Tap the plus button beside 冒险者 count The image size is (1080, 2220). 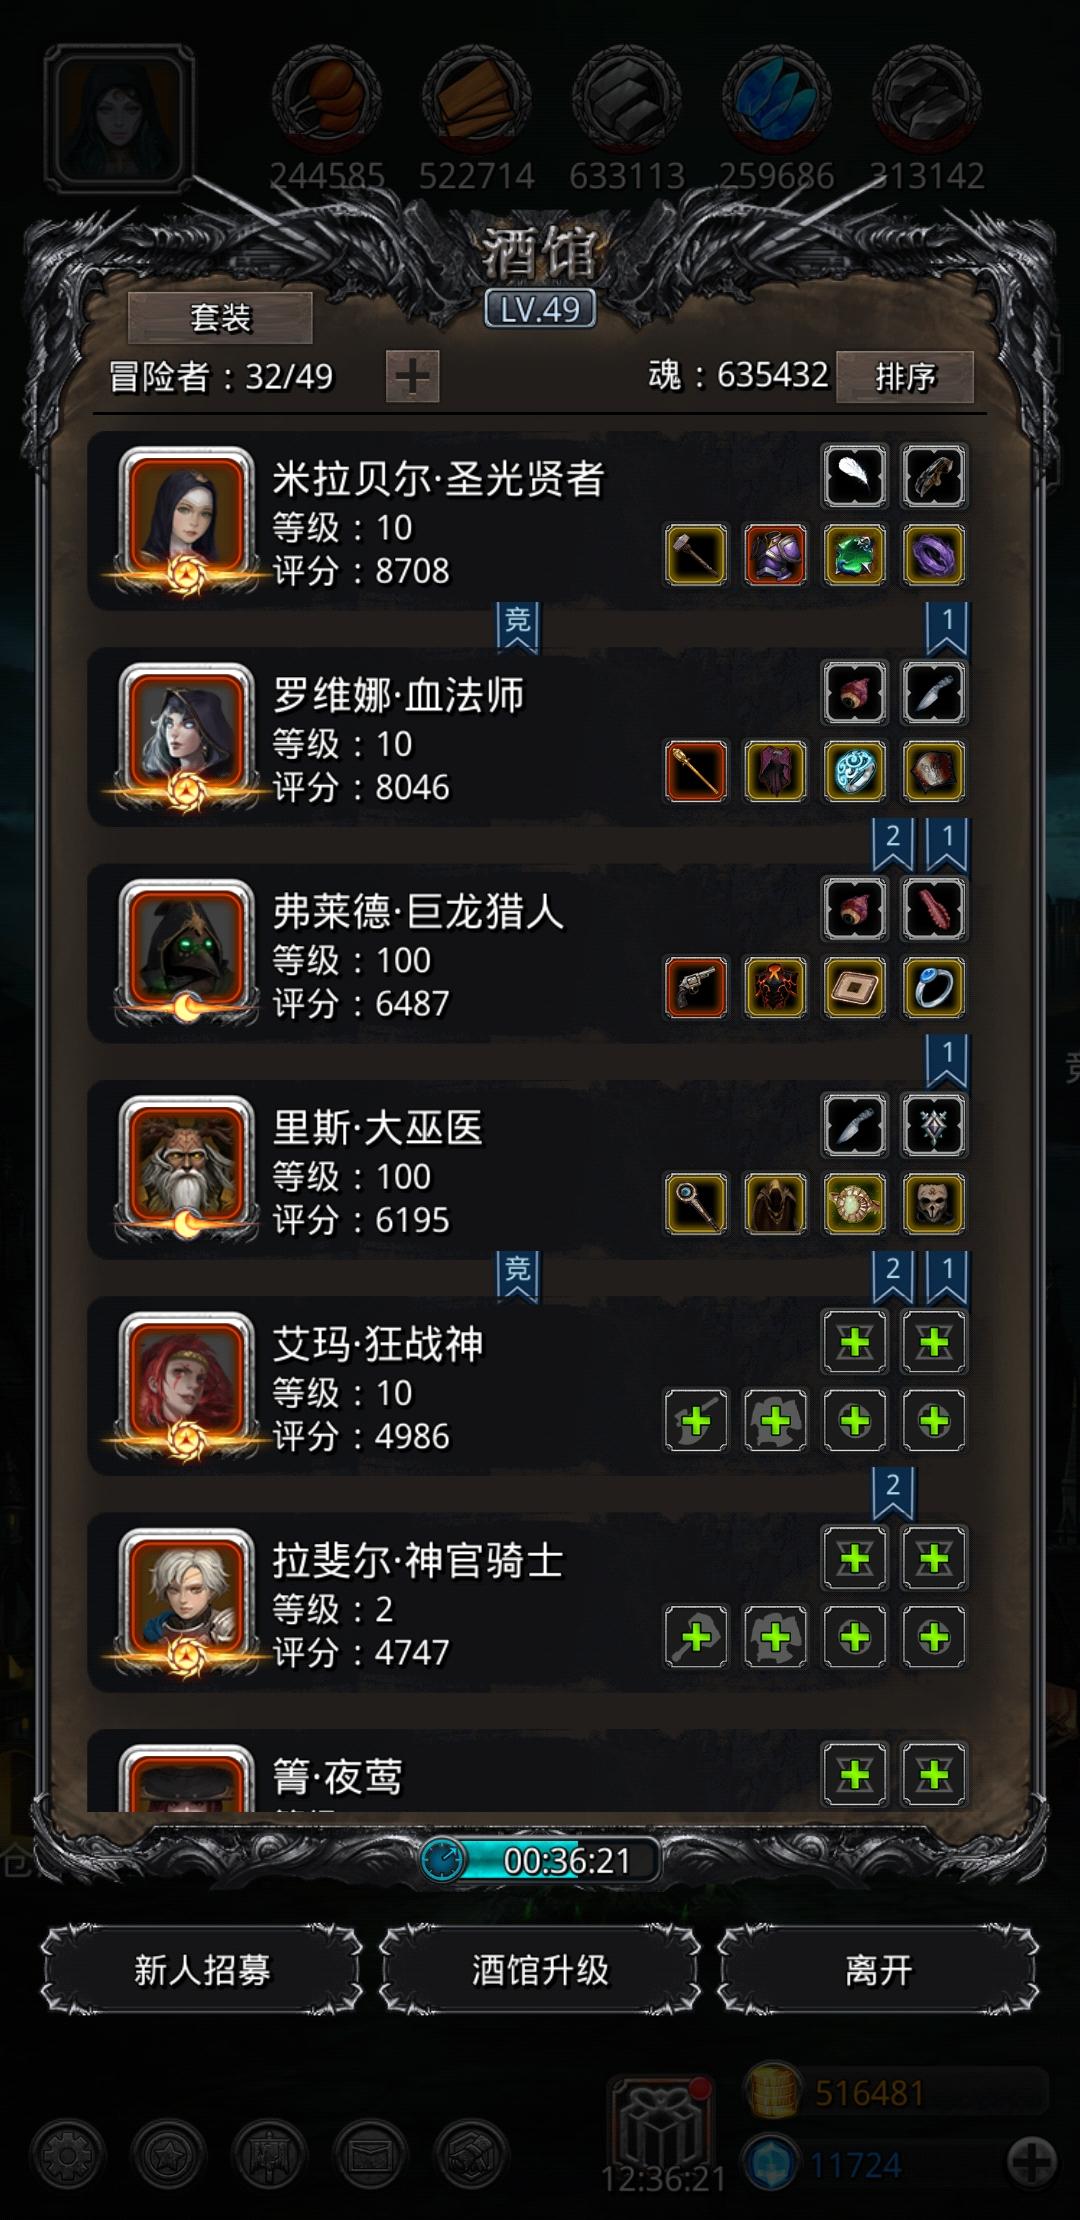(412, 376)
